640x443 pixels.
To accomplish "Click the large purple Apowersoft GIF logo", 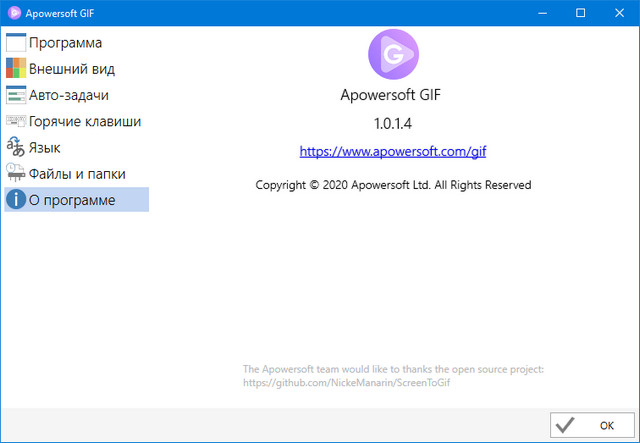I will [392, 54].
